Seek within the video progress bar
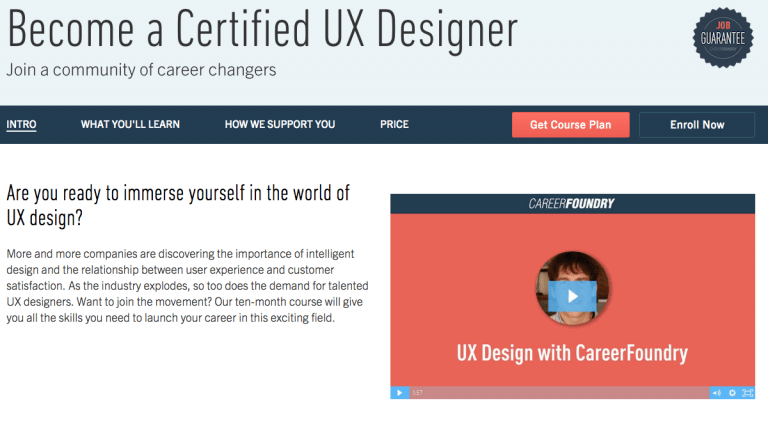The height and width of the screenshot is (435, 768). [559, 392]
